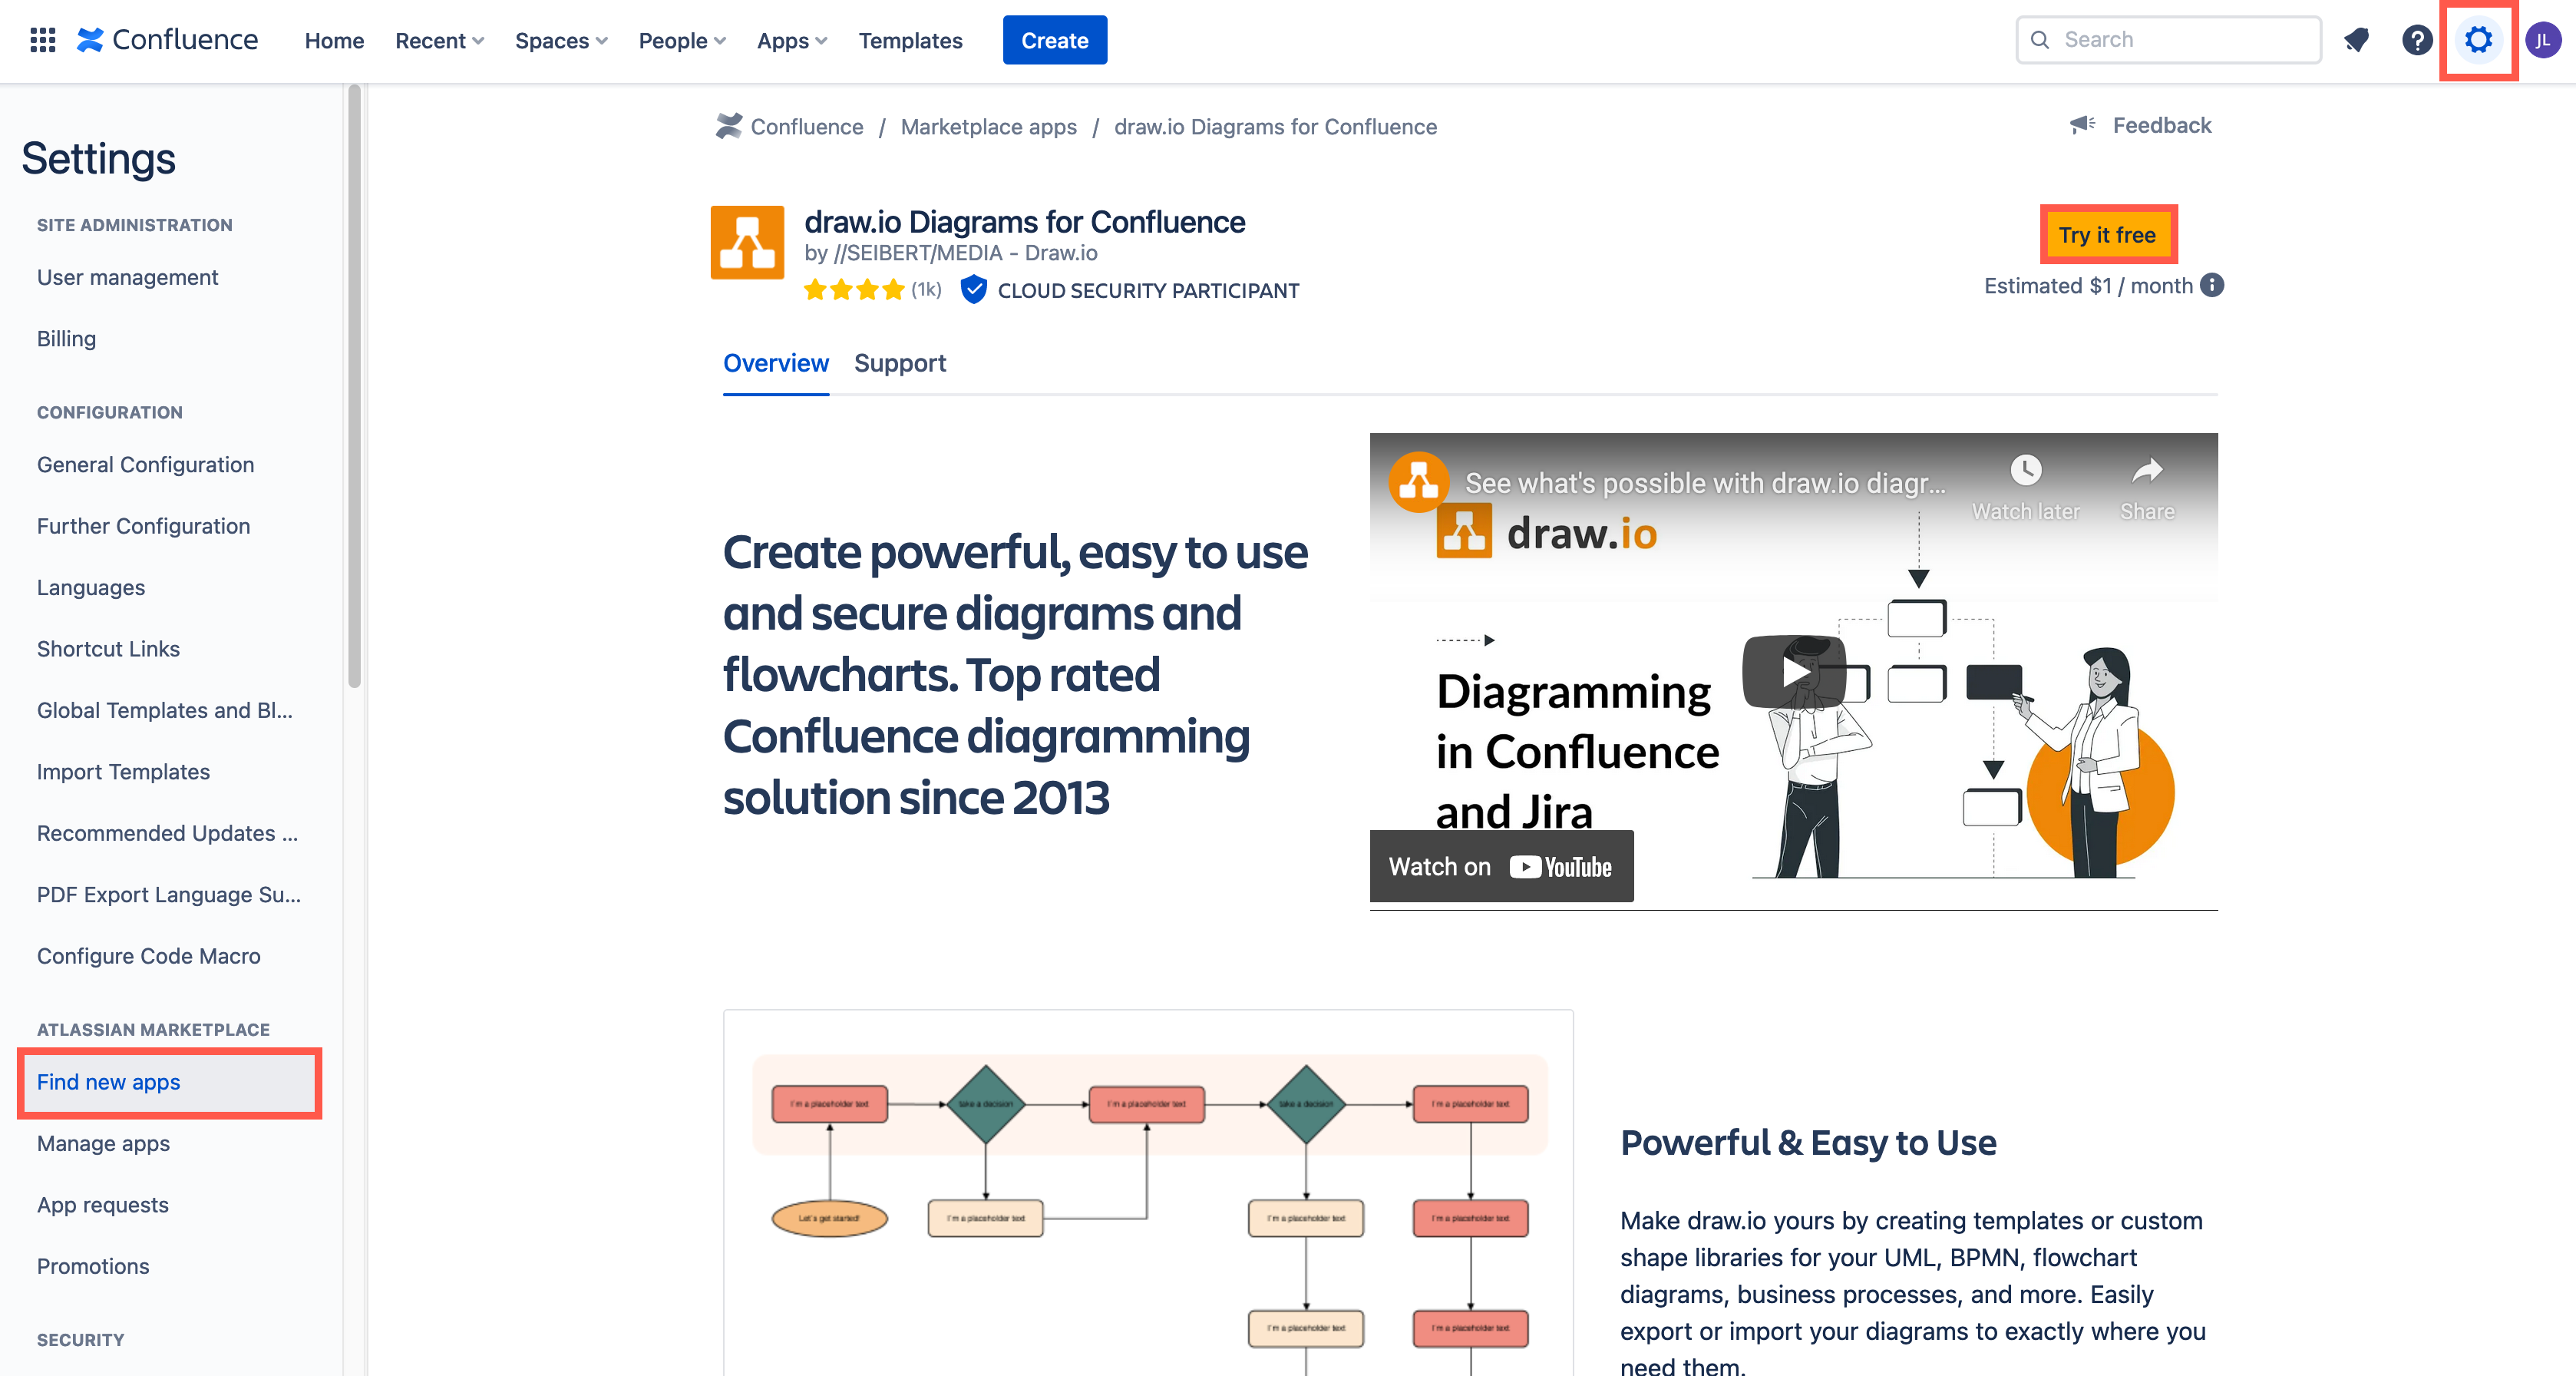Click the Try it free button
Screen dimensions: 2576x1376
point(2109,233)
